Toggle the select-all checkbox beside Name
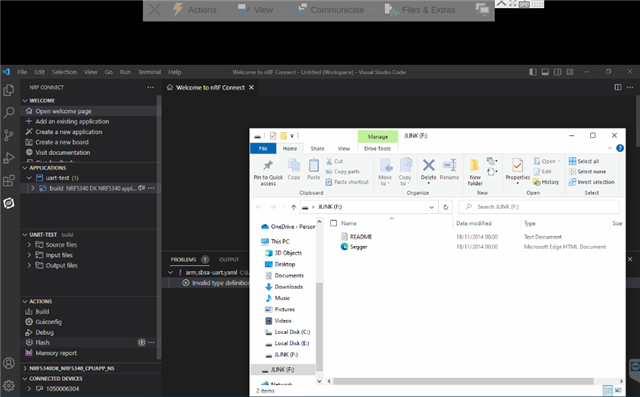The width and height of the screenshot is (640, 397). [333, 223]
